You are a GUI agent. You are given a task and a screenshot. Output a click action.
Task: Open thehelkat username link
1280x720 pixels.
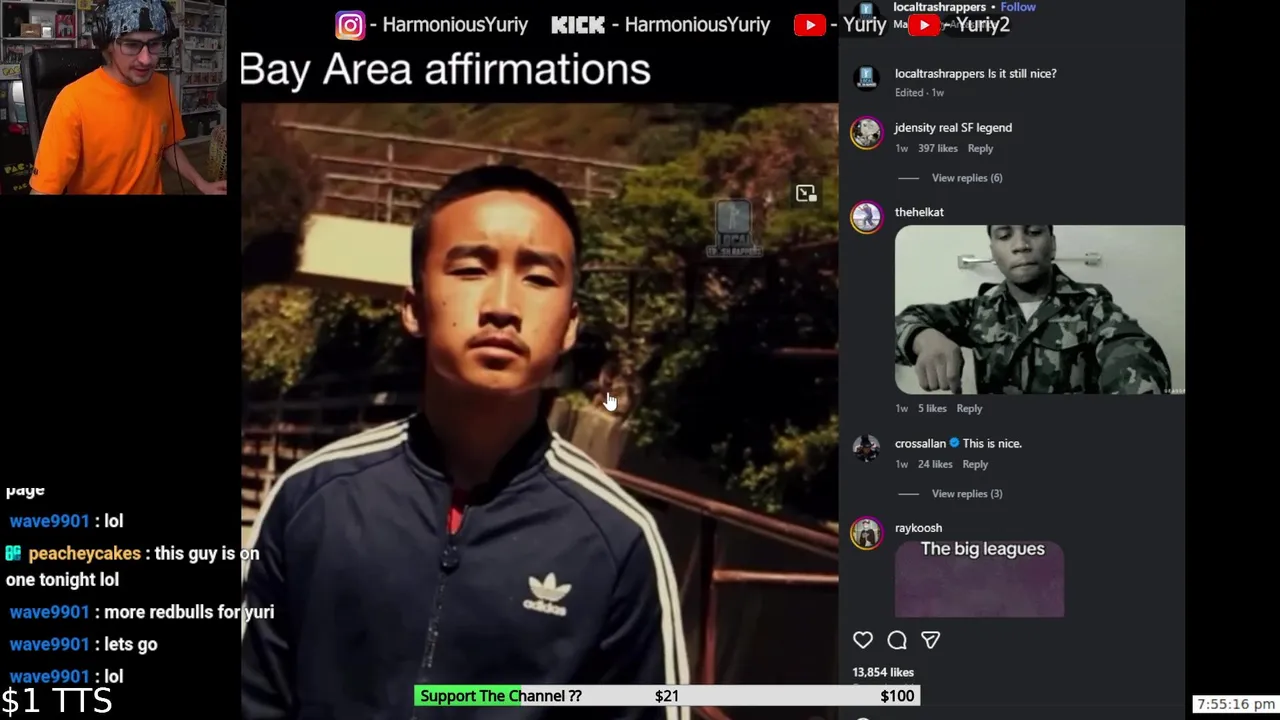tap(919, 212)
